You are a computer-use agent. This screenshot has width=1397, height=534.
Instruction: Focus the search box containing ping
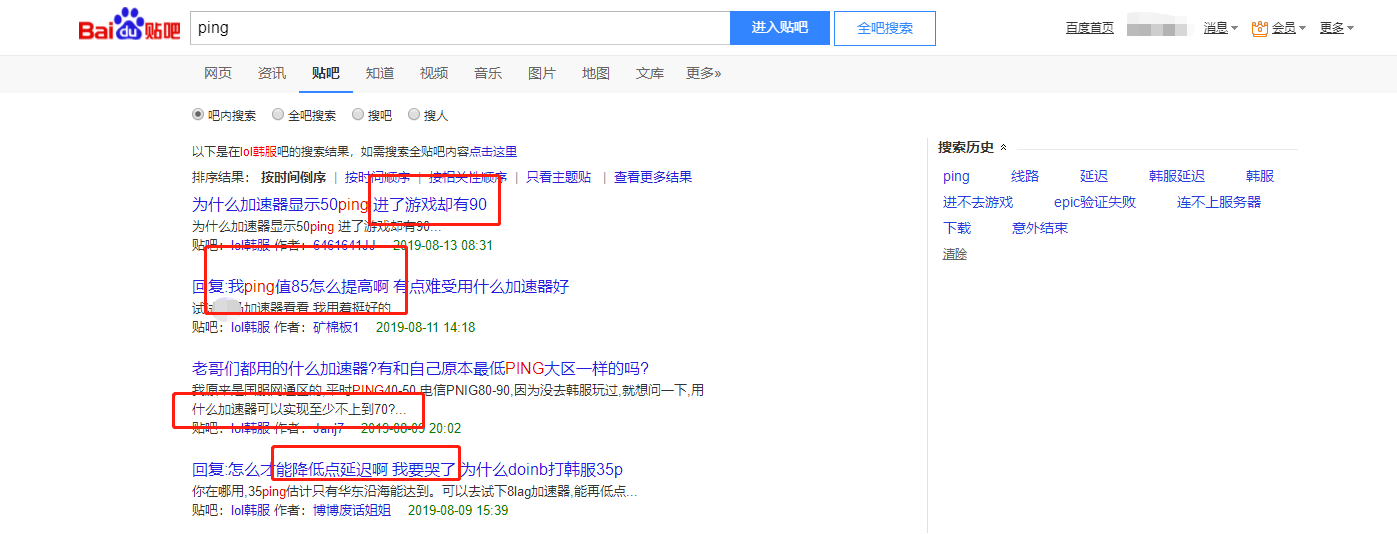pos(460,28)
